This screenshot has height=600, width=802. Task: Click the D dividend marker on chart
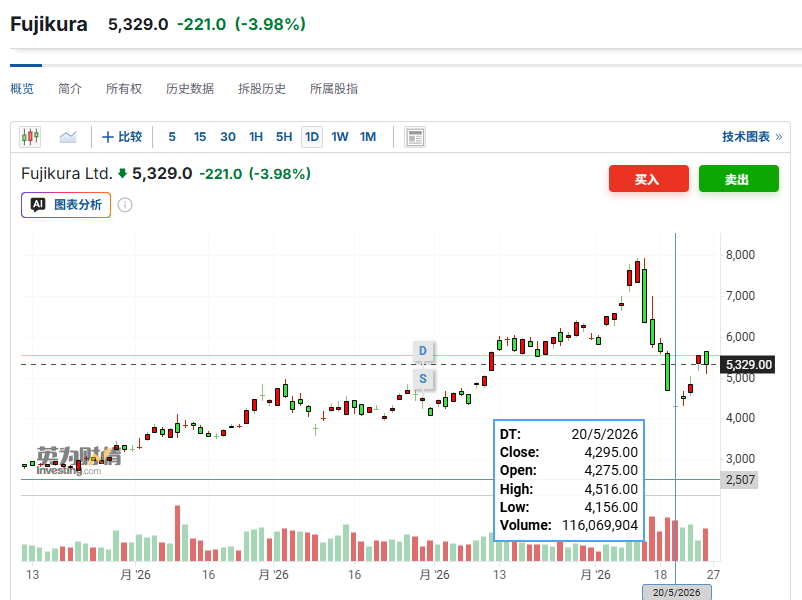[x=422, y=351]
